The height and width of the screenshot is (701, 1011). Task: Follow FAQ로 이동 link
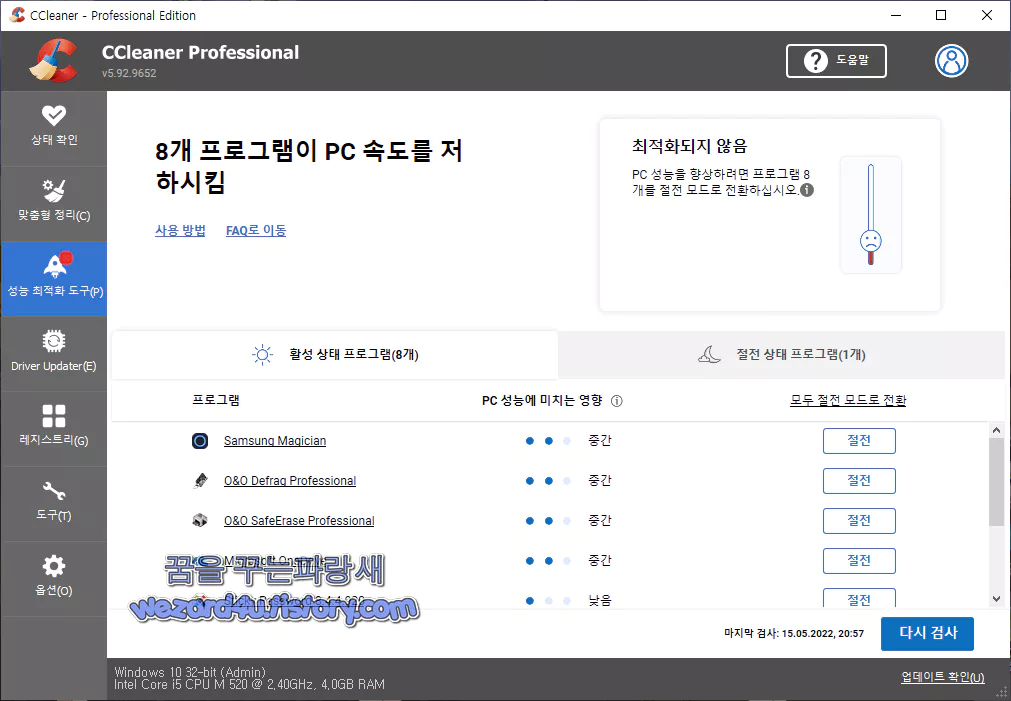tap(256, 231)
